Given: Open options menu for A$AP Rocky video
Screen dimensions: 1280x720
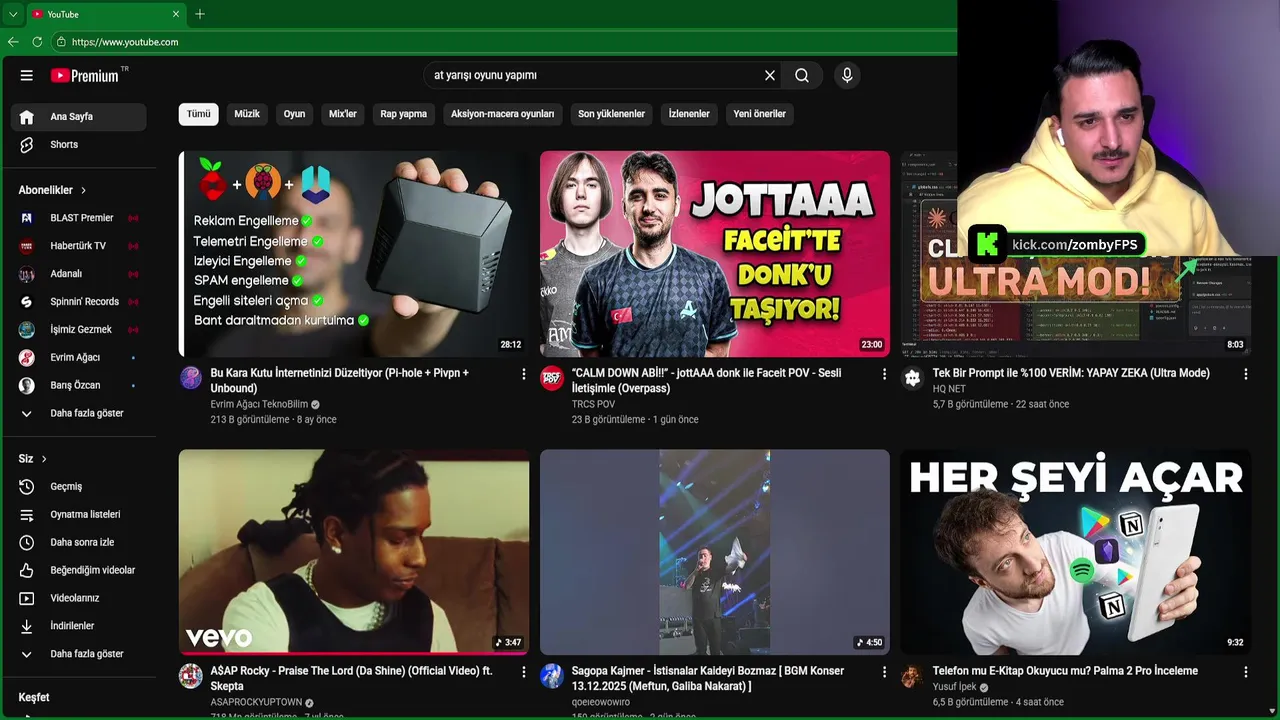Looking at the screenshot, I should (x=523, y=672).
